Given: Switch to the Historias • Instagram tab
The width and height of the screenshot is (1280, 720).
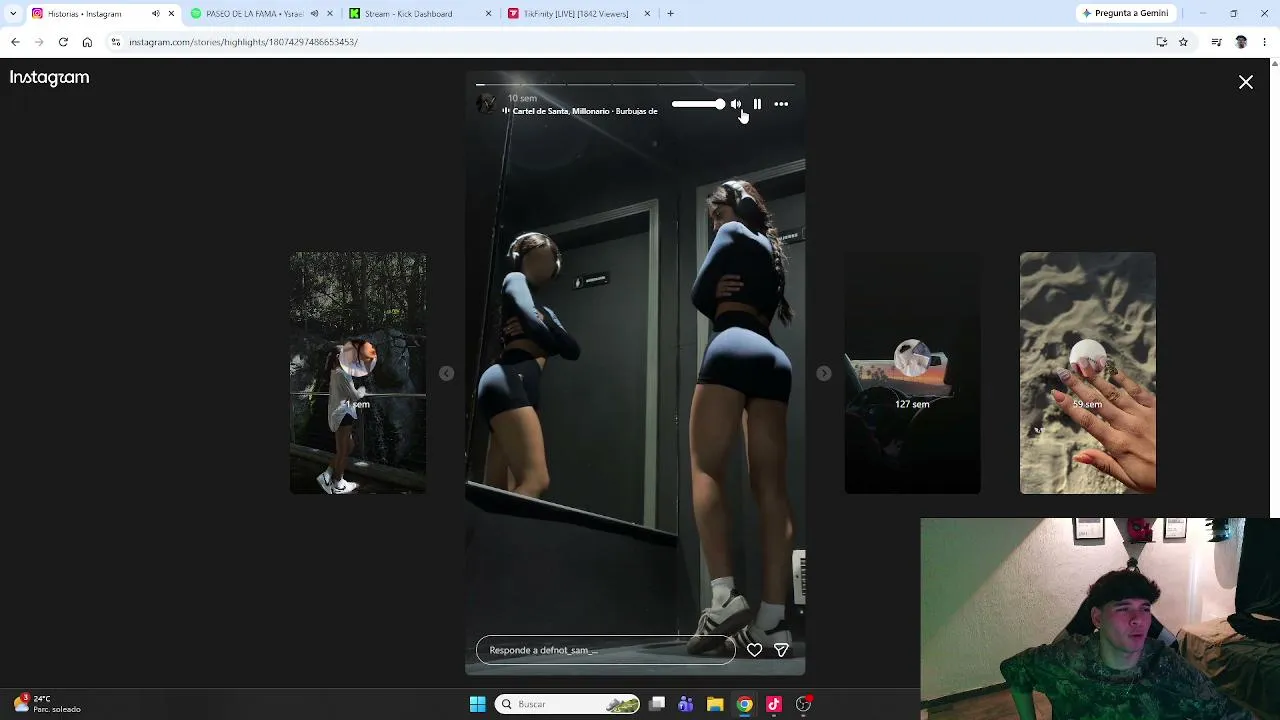Looking at the screenshot, I should pyautogui.click(x=85, y=14).
